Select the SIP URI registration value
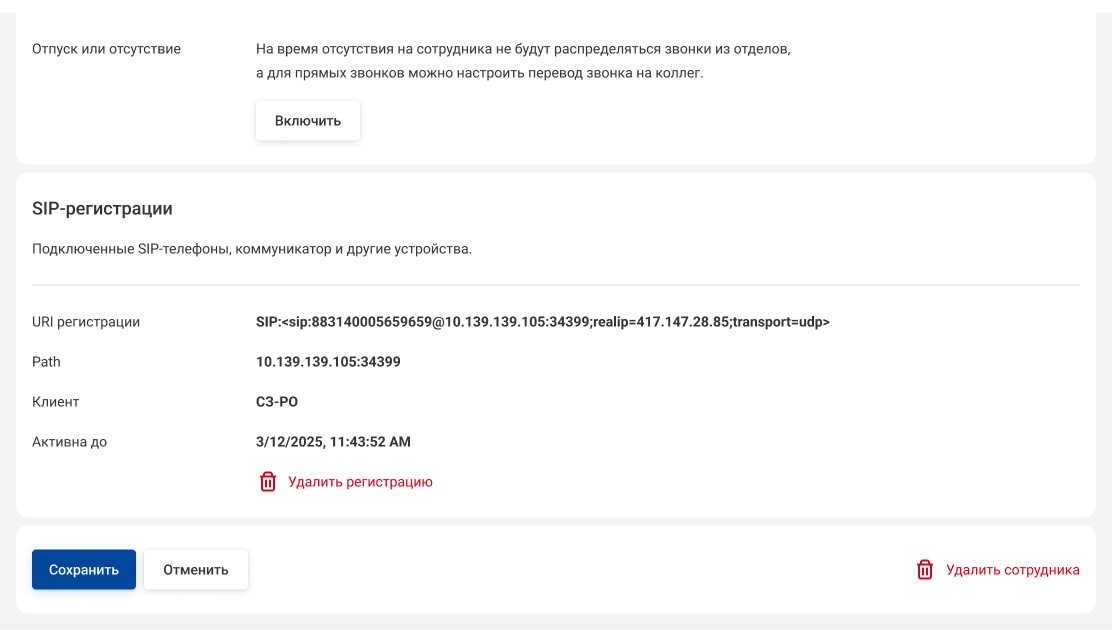This screenshot has height=630, width=1112. pos(543,322)
